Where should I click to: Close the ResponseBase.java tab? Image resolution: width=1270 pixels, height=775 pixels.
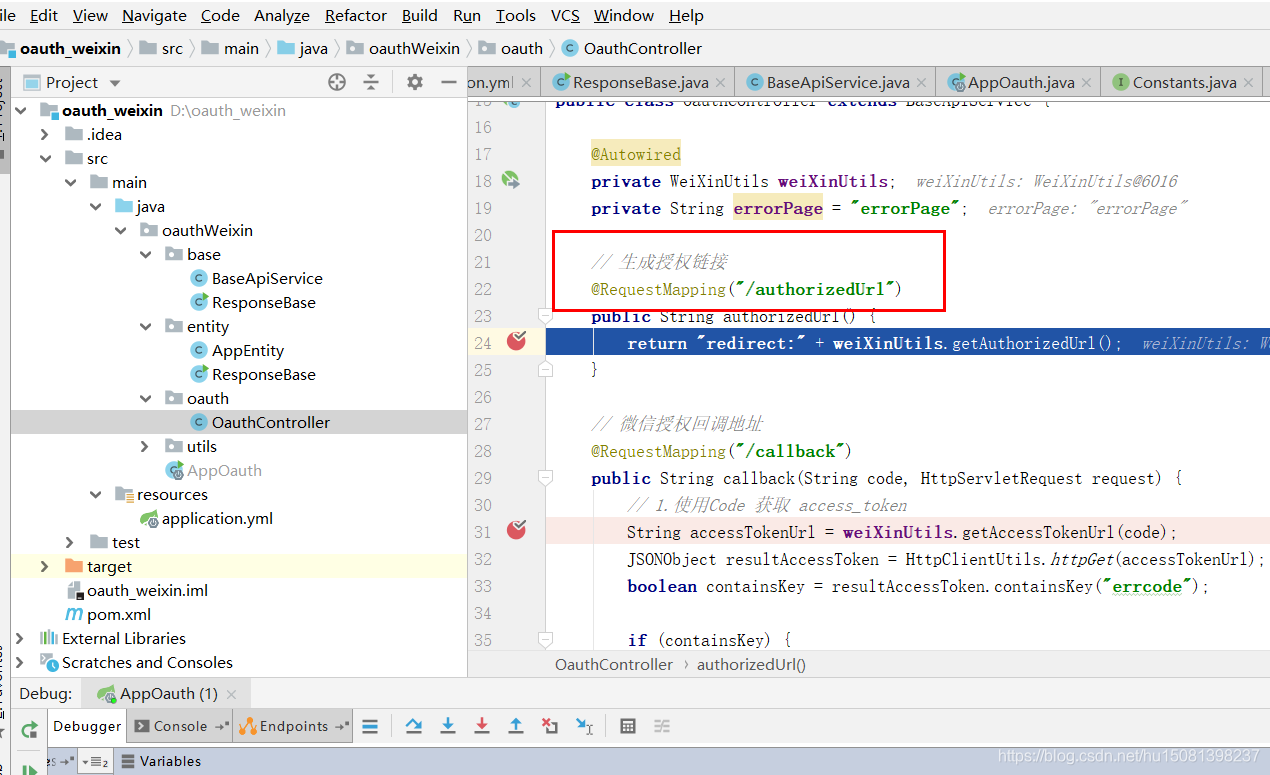click(x=722, y=83)
